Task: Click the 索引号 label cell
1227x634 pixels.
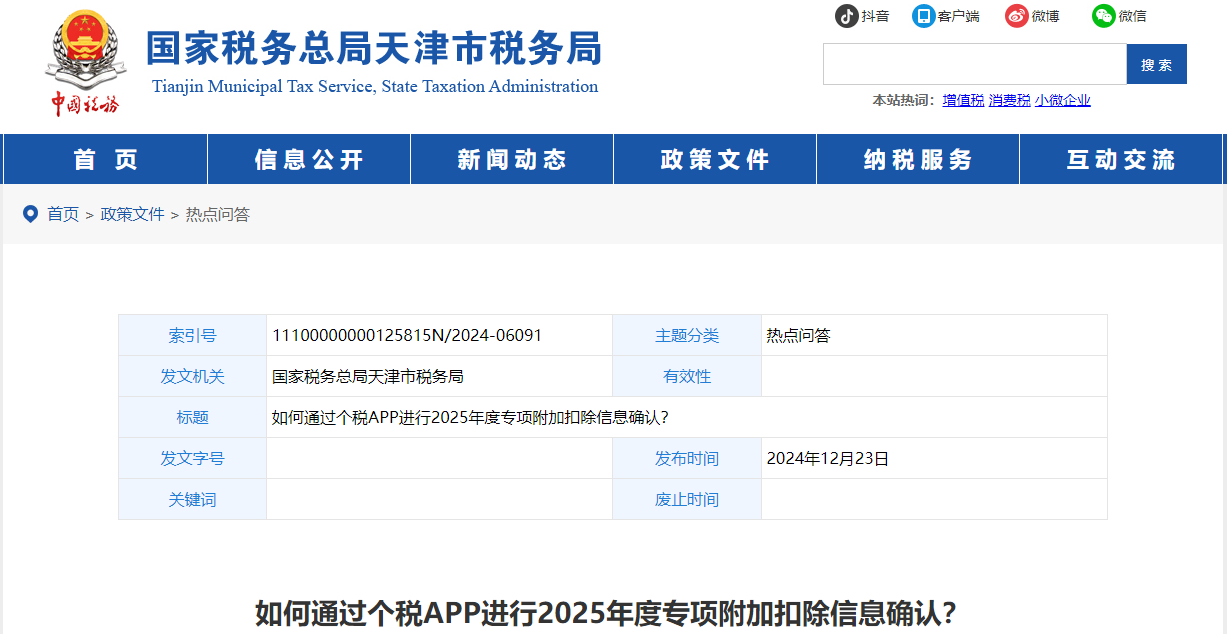Action: [x=192, y=336]
